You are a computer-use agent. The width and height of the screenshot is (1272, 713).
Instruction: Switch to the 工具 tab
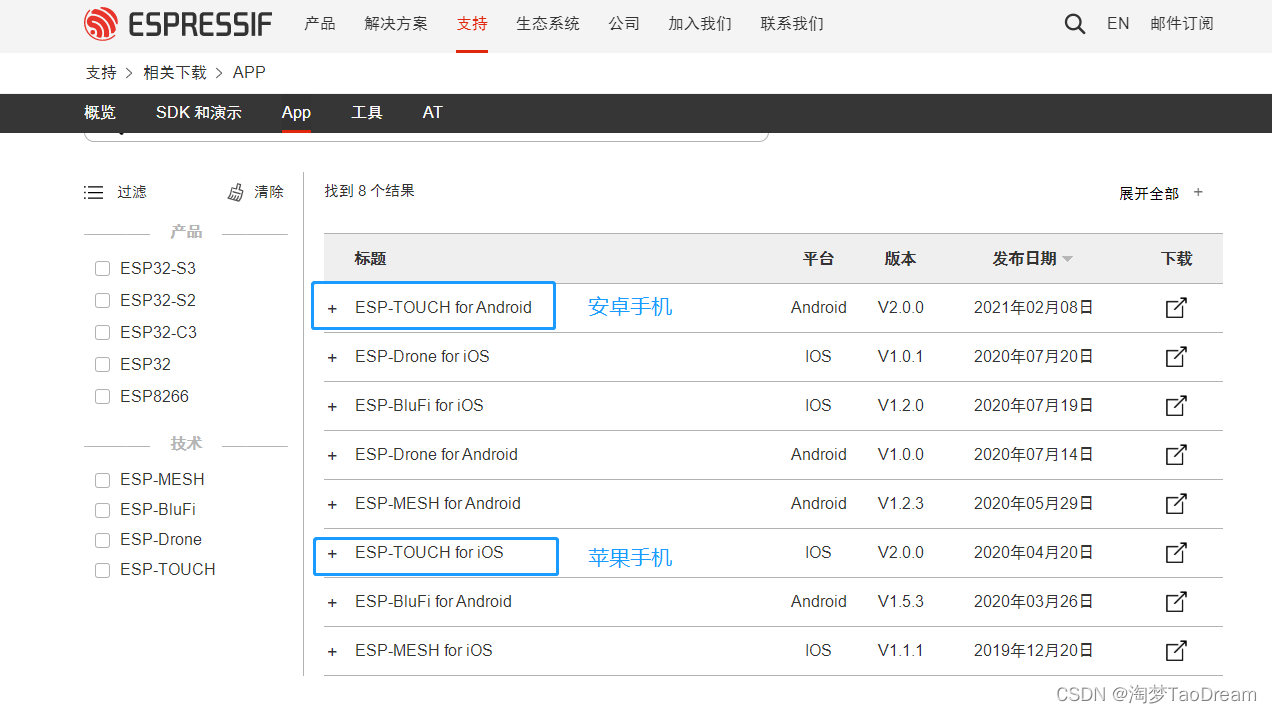click(367, 113)
